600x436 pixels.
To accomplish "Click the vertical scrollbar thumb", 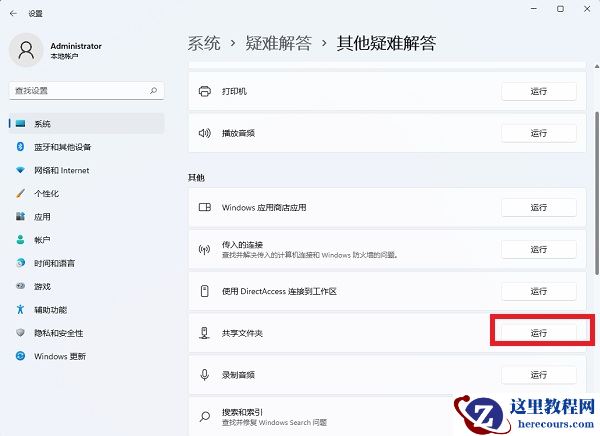I will pyautogui.click(x=597, y=193).
